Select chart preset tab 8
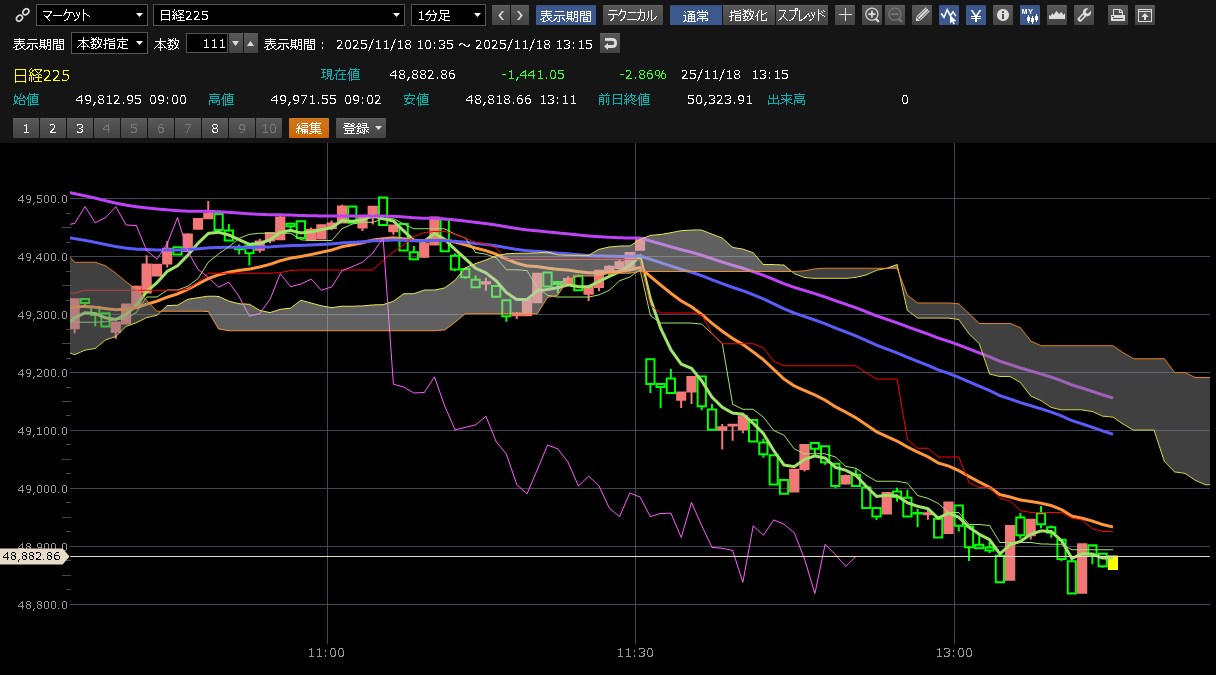 click(x=214, y=128)
